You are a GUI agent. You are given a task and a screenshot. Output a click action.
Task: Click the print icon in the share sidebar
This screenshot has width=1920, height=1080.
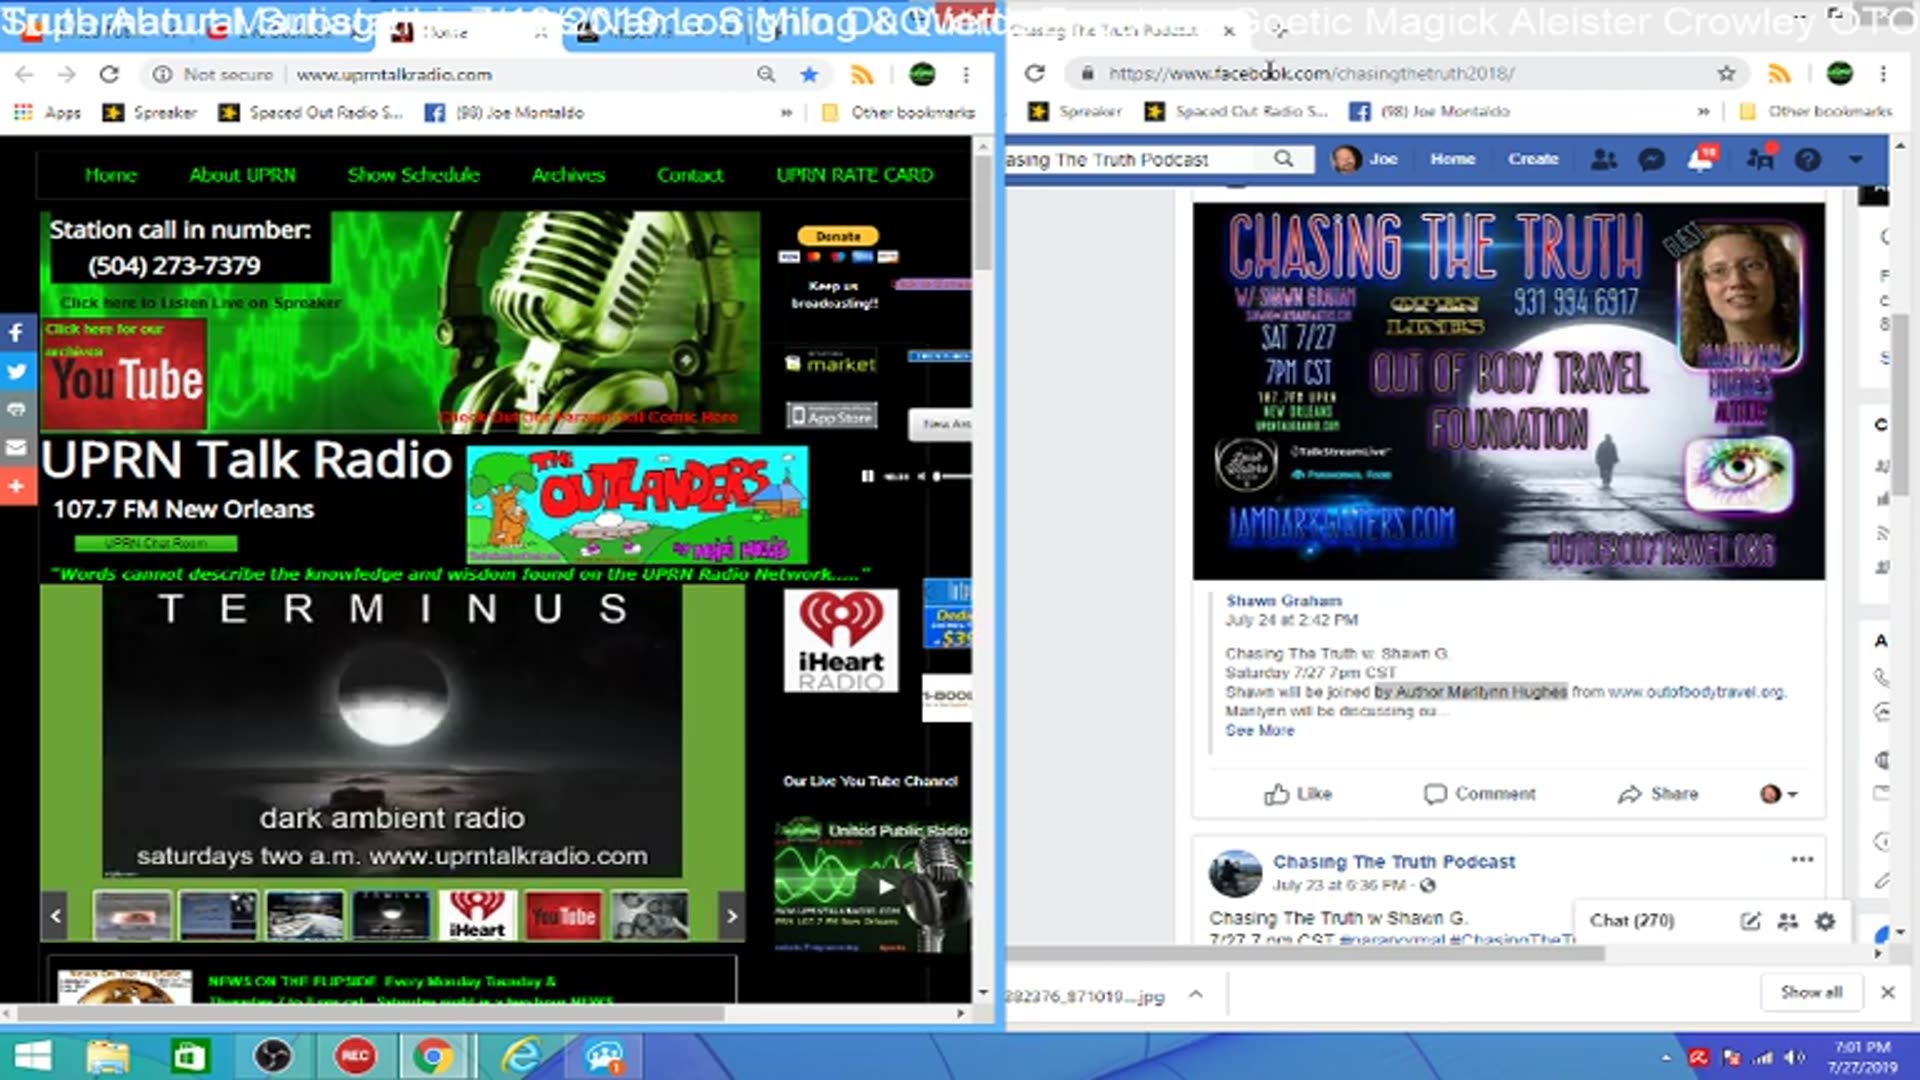click(x=16, y=409)
